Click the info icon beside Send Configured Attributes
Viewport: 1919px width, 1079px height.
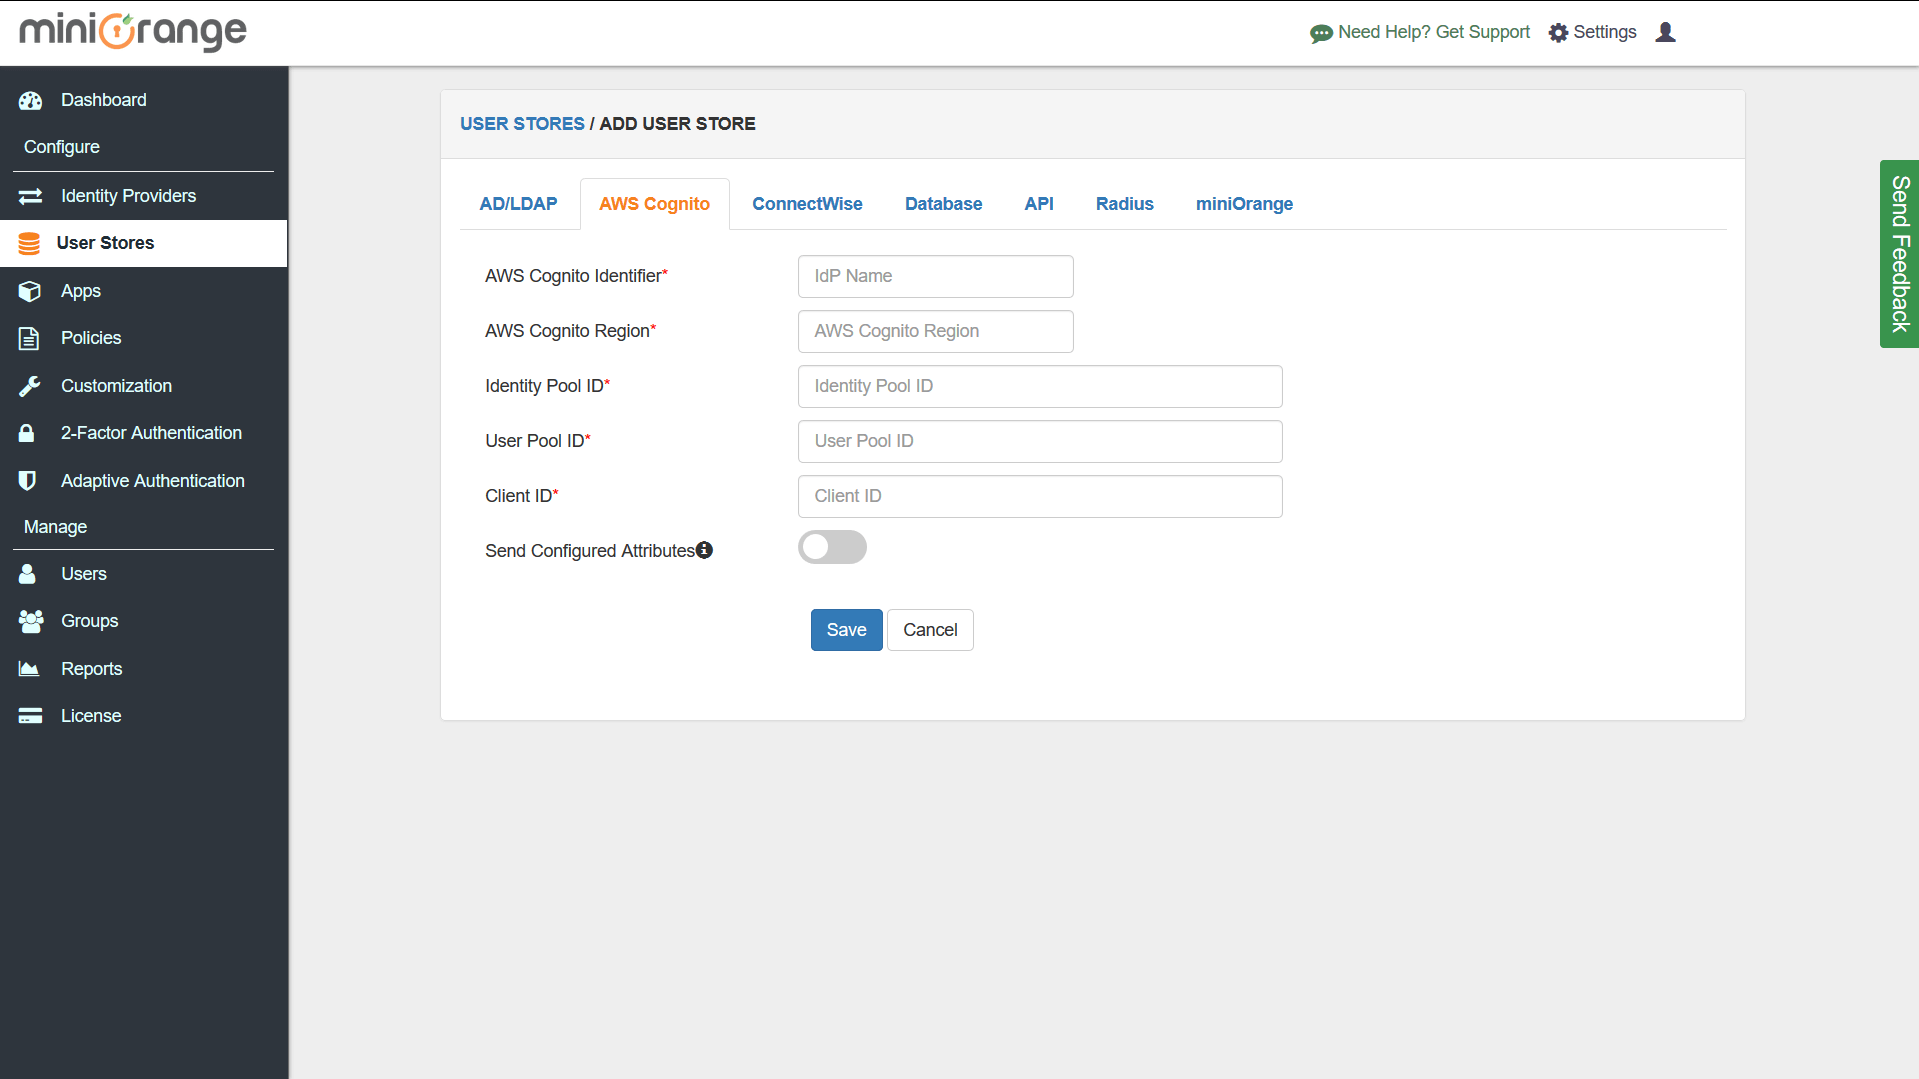[x=705, y=550]
